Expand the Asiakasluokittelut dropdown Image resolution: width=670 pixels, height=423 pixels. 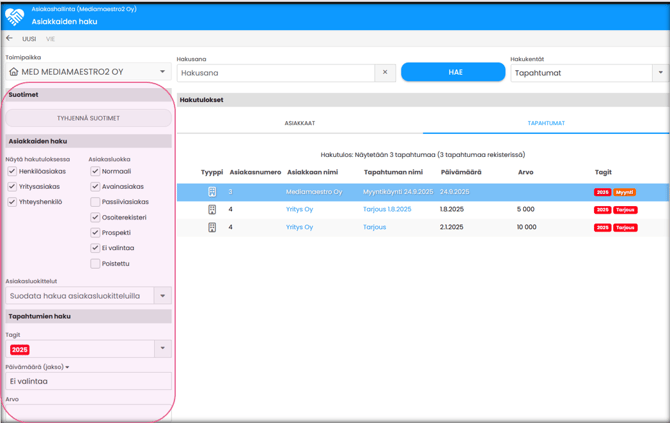pos(162,296)
